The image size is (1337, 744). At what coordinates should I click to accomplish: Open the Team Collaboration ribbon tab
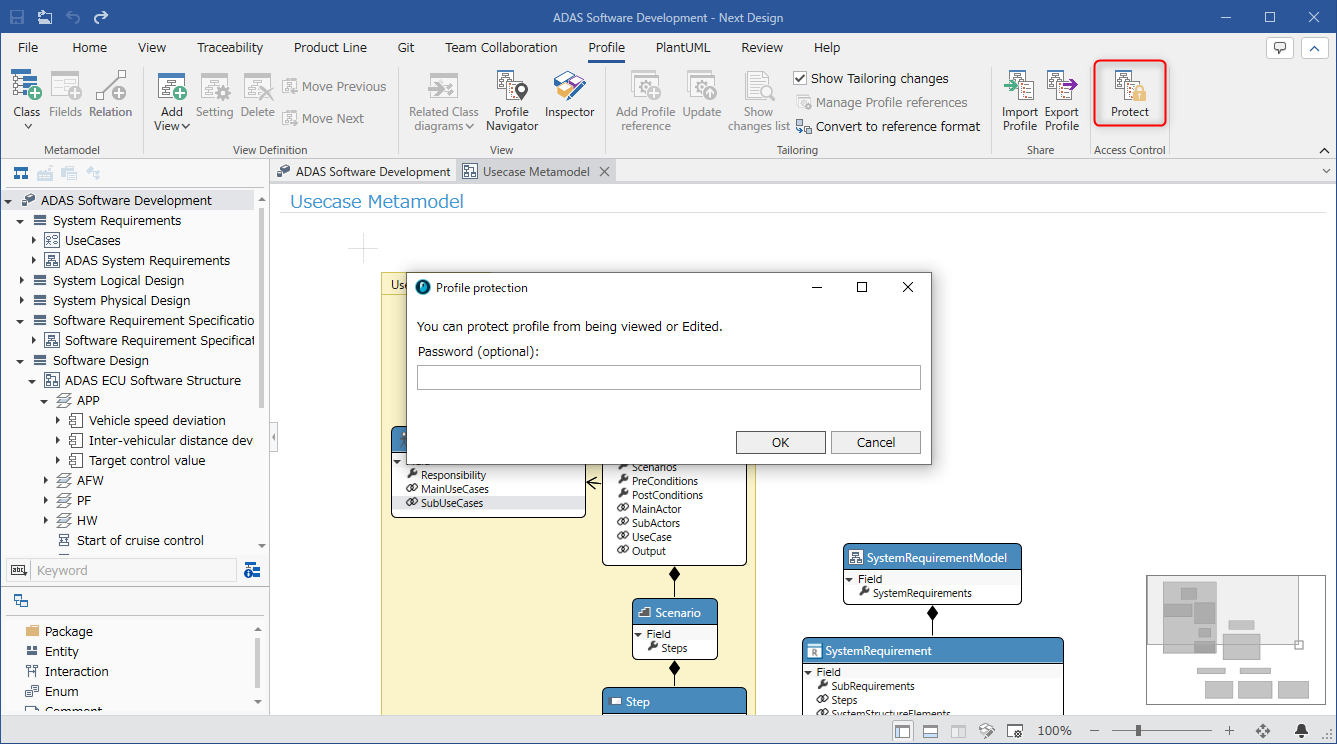501,47
